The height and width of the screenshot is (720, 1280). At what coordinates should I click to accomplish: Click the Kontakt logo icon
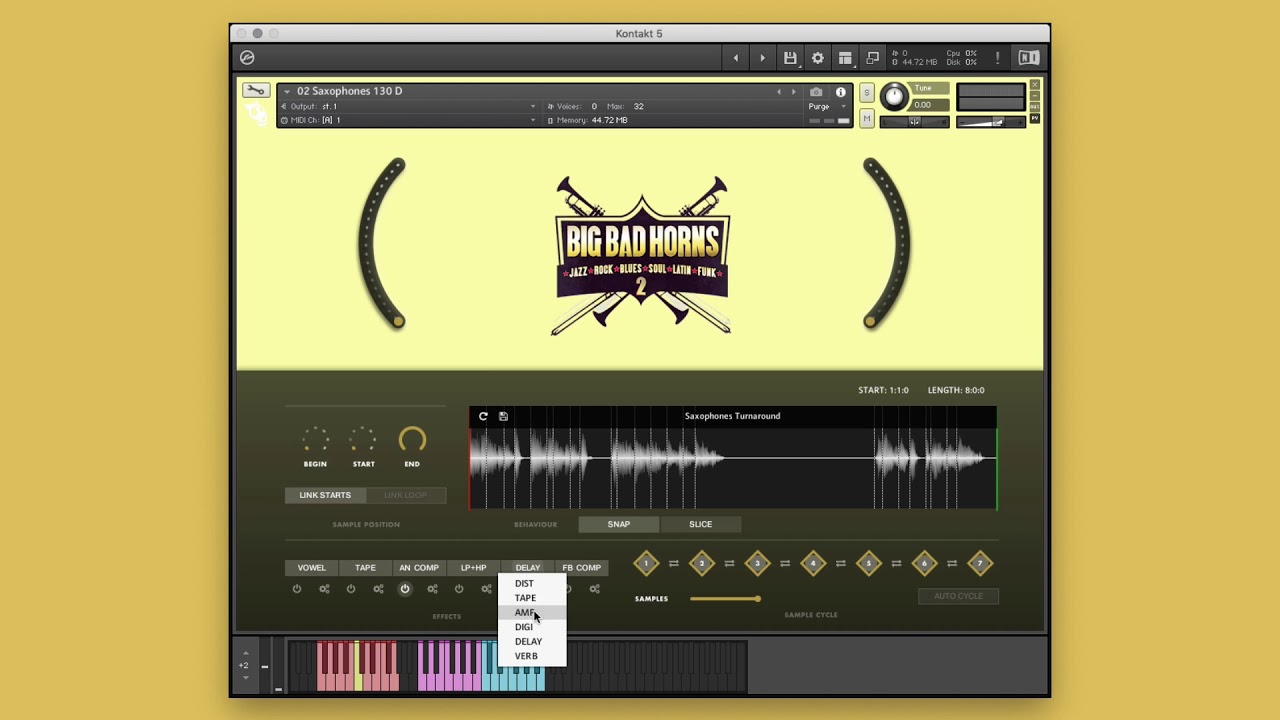[x=247, y=58]
